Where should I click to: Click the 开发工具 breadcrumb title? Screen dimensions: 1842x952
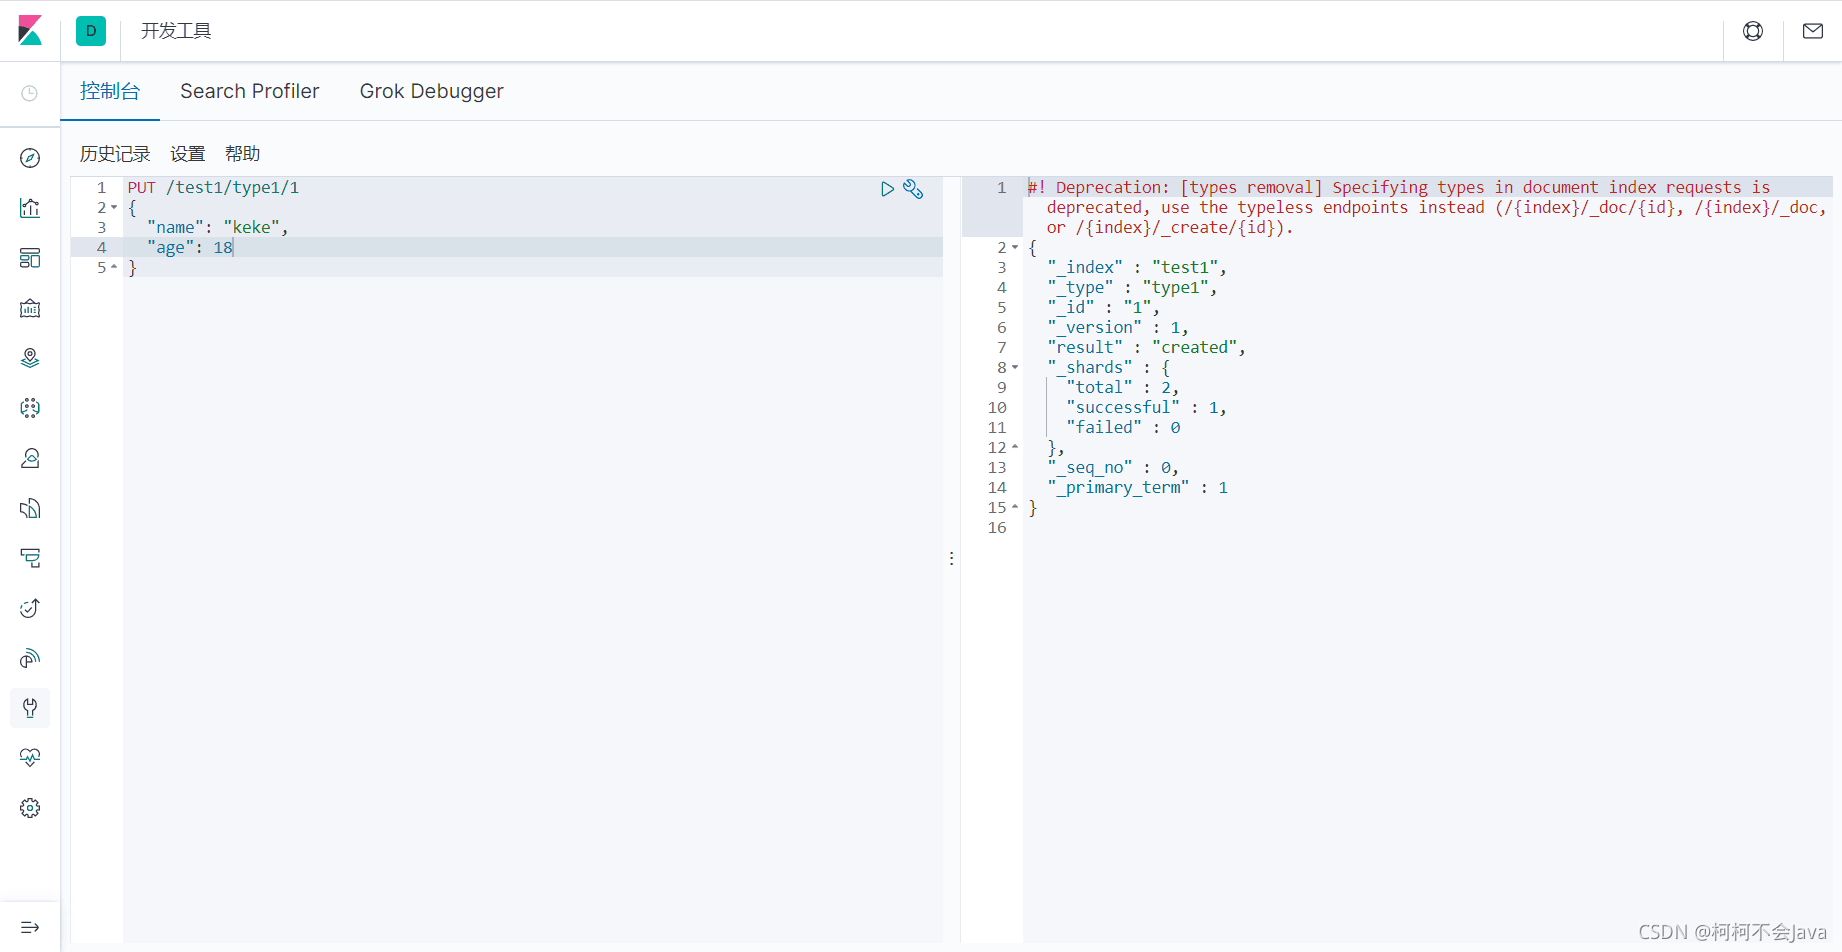click(176, 31)
